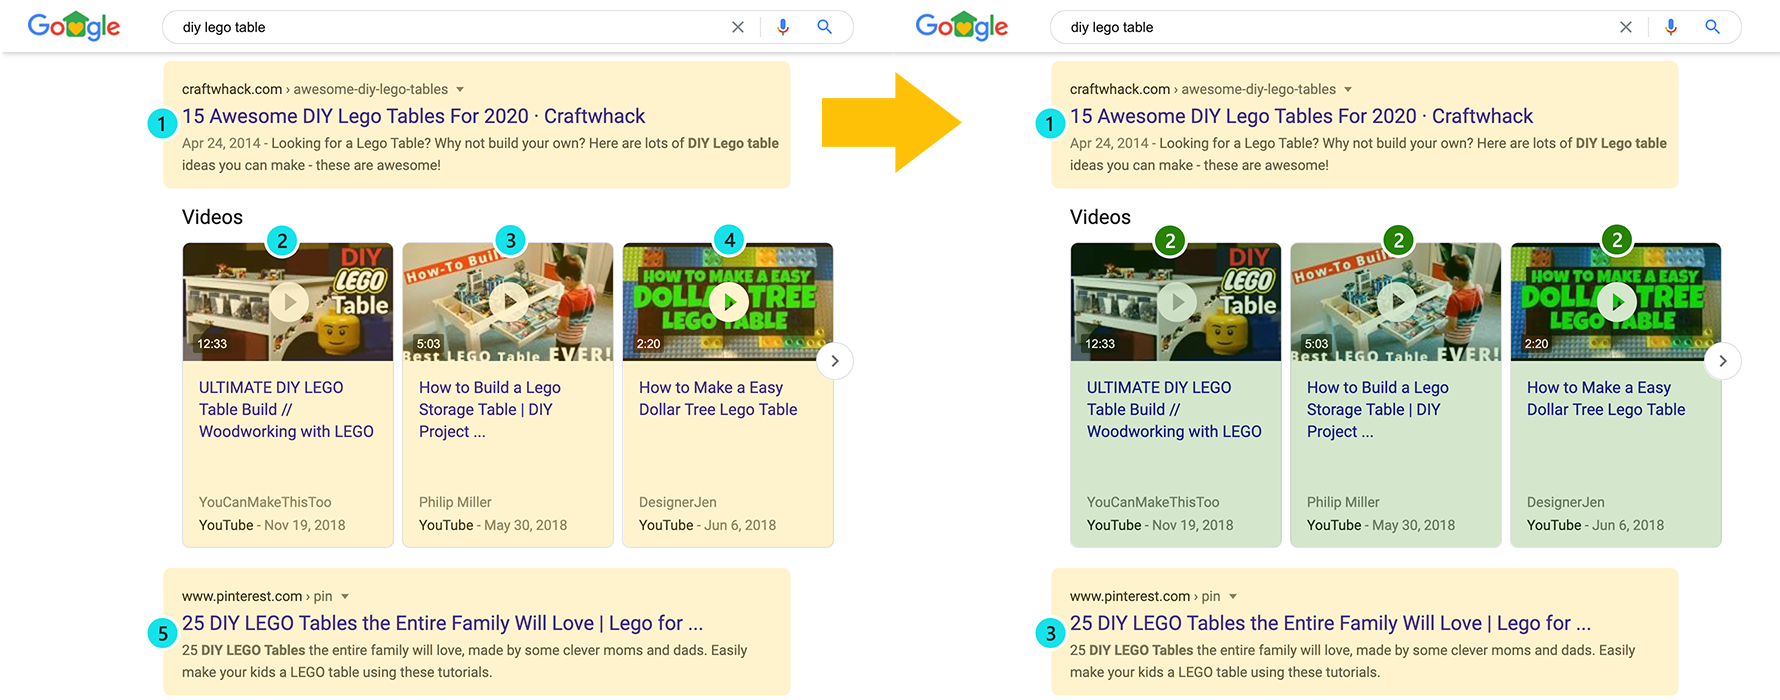Click 'YouCanMakeThisToo' channel name on the right page
The width and height of the screenshot is (1780, 700).
pos(1153,502)
